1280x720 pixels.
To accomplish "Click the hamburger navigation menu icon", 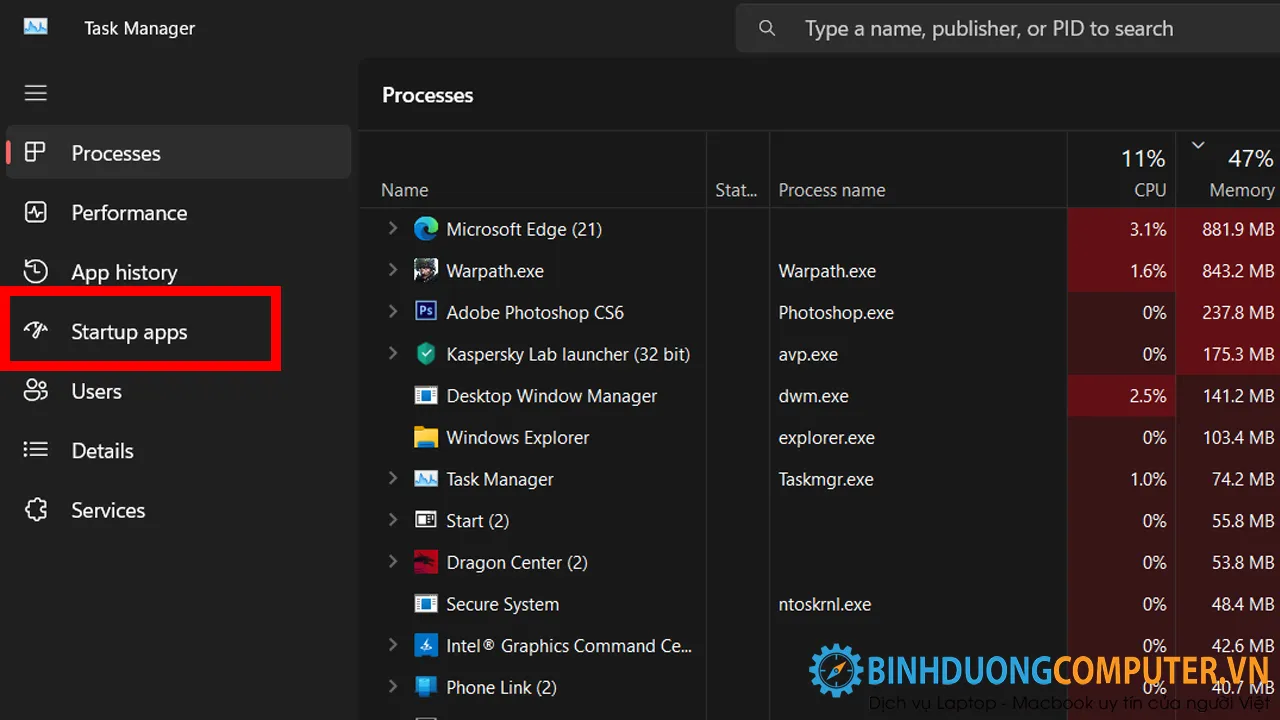I will (x=36, y=93).
